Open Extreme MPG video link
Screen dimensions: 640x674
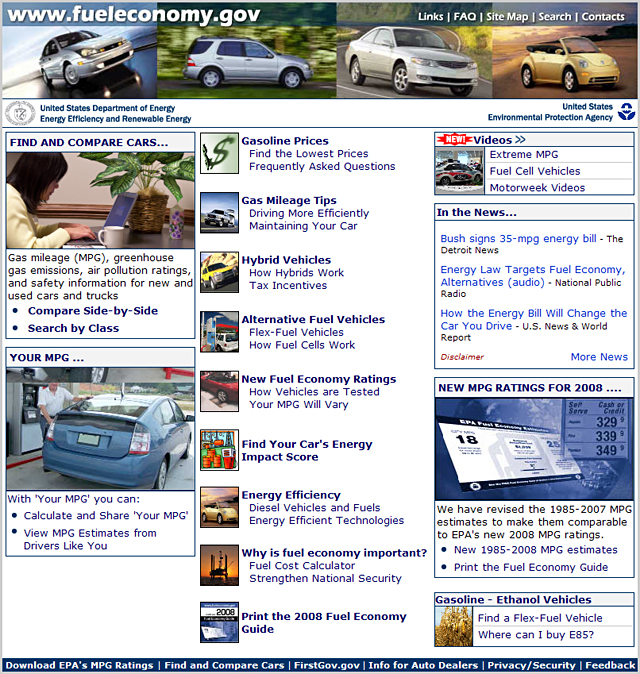click(x=524, y=154)
